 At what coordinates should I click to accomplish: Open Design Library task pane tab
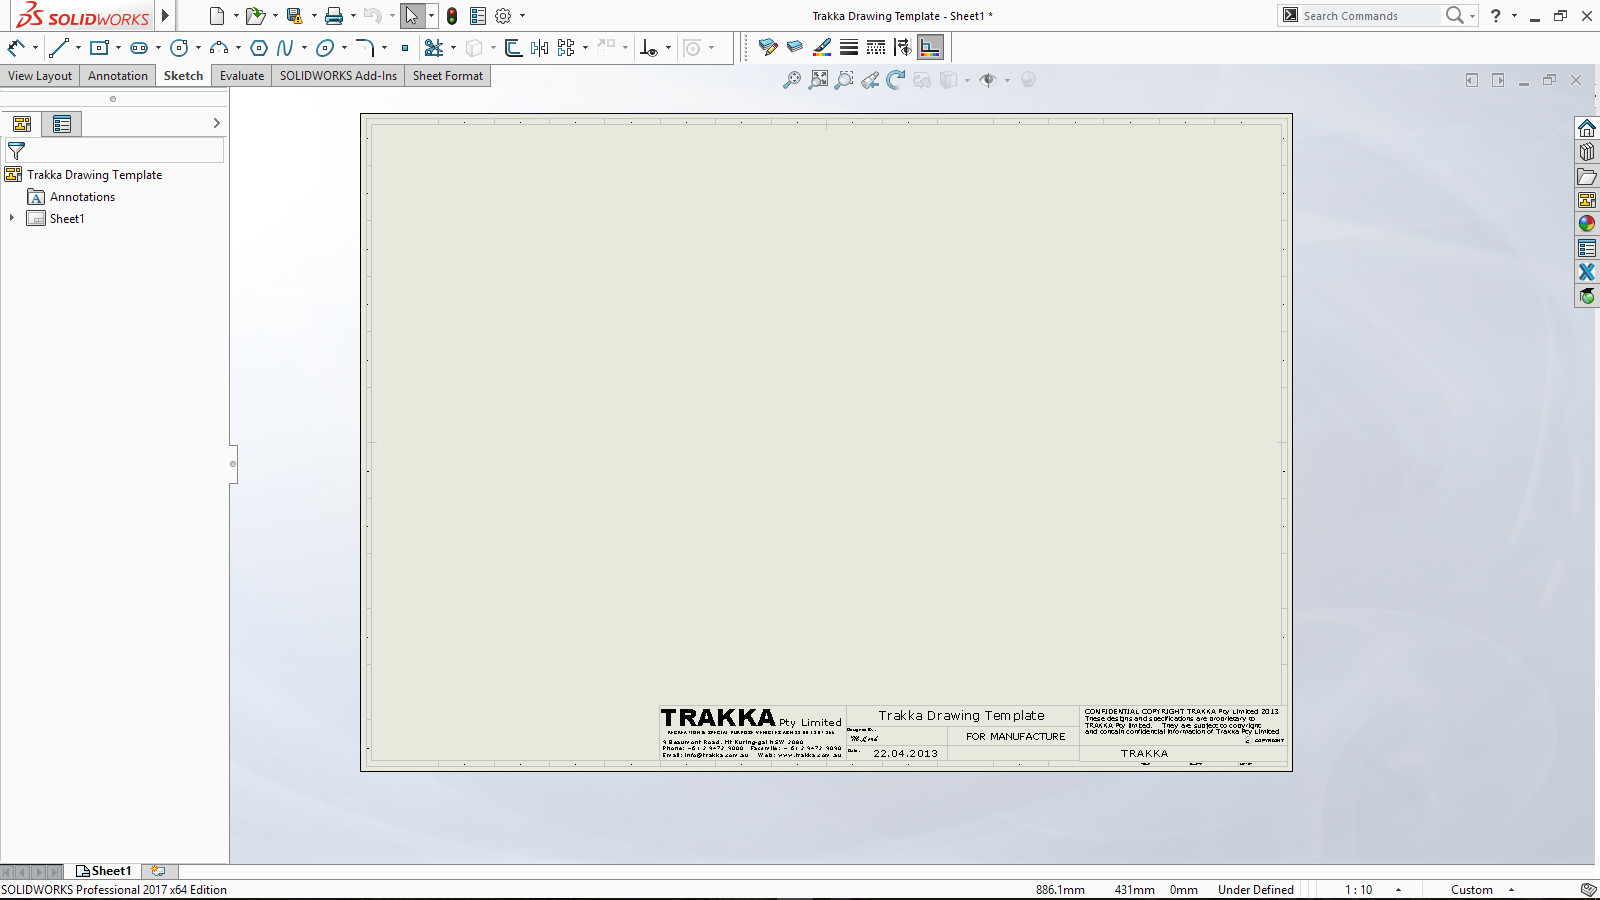1587,152
